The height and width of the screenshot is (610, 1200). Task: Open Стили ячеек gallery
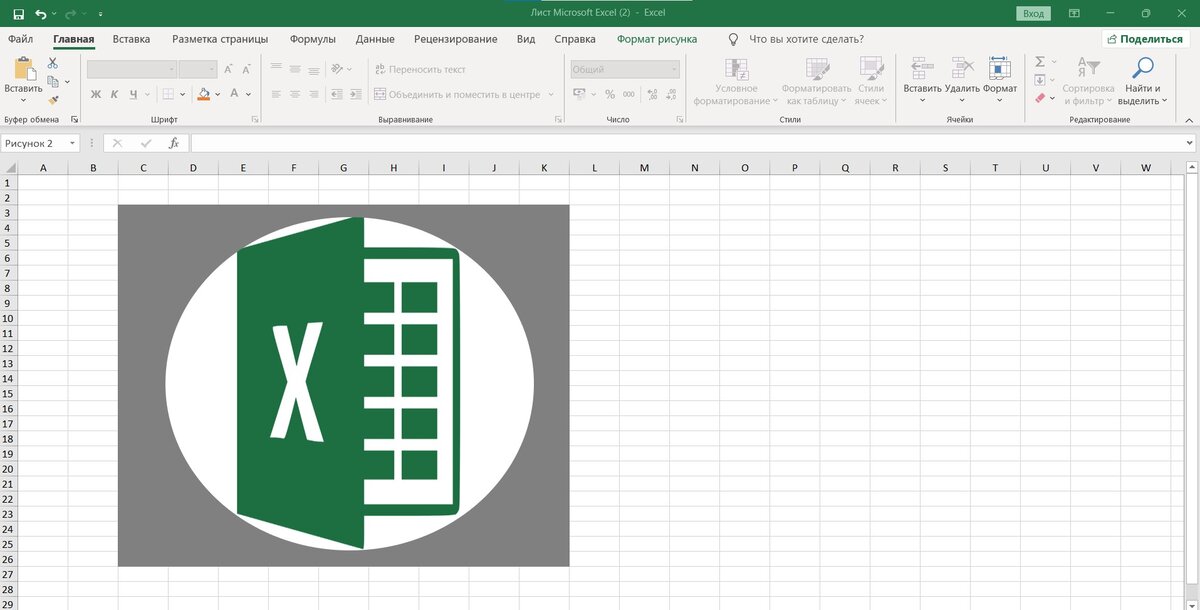pyautogui.click(x=871, y=81)
